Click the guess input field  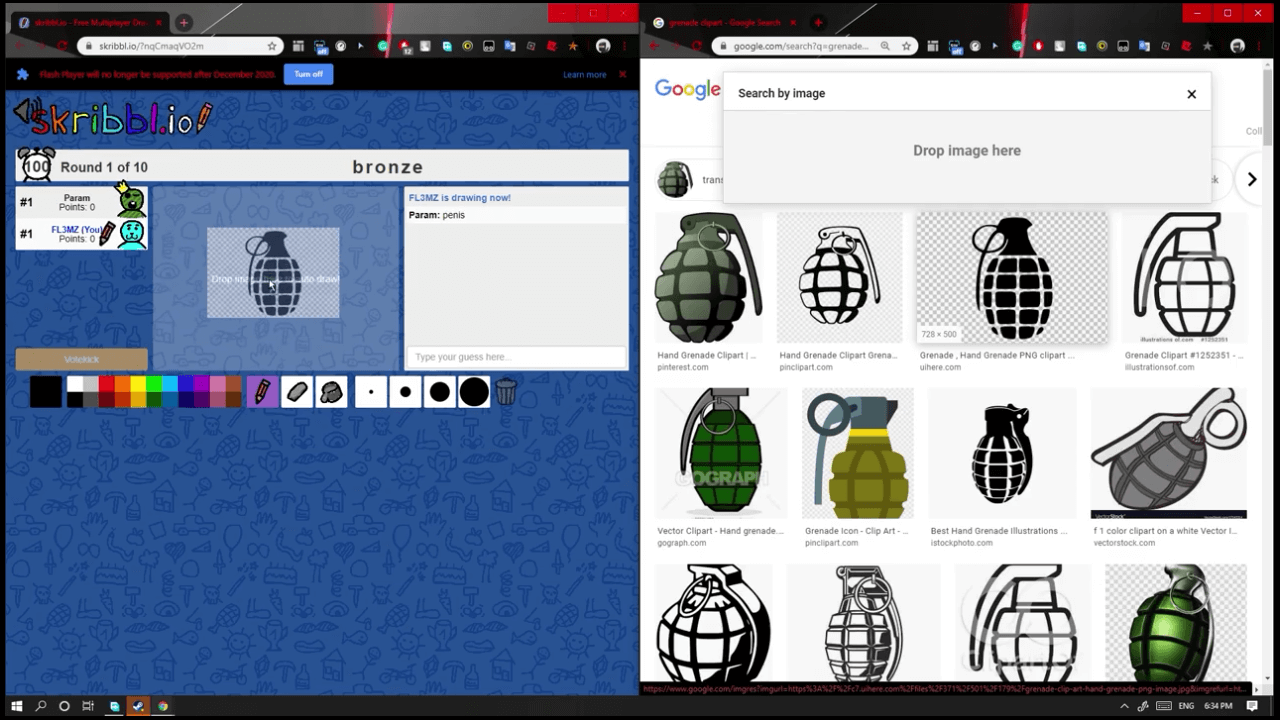tap(516, 357)
